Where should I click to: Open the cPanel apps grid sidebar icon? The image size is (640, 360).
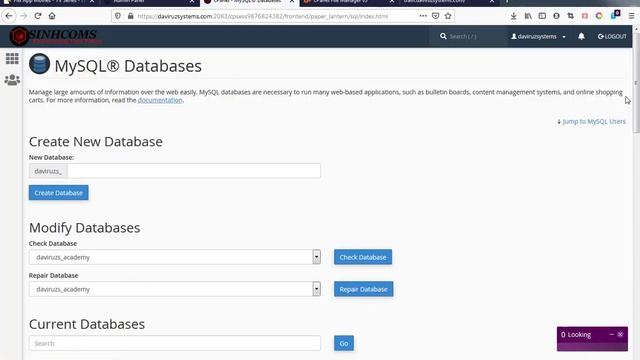point(12,59)
